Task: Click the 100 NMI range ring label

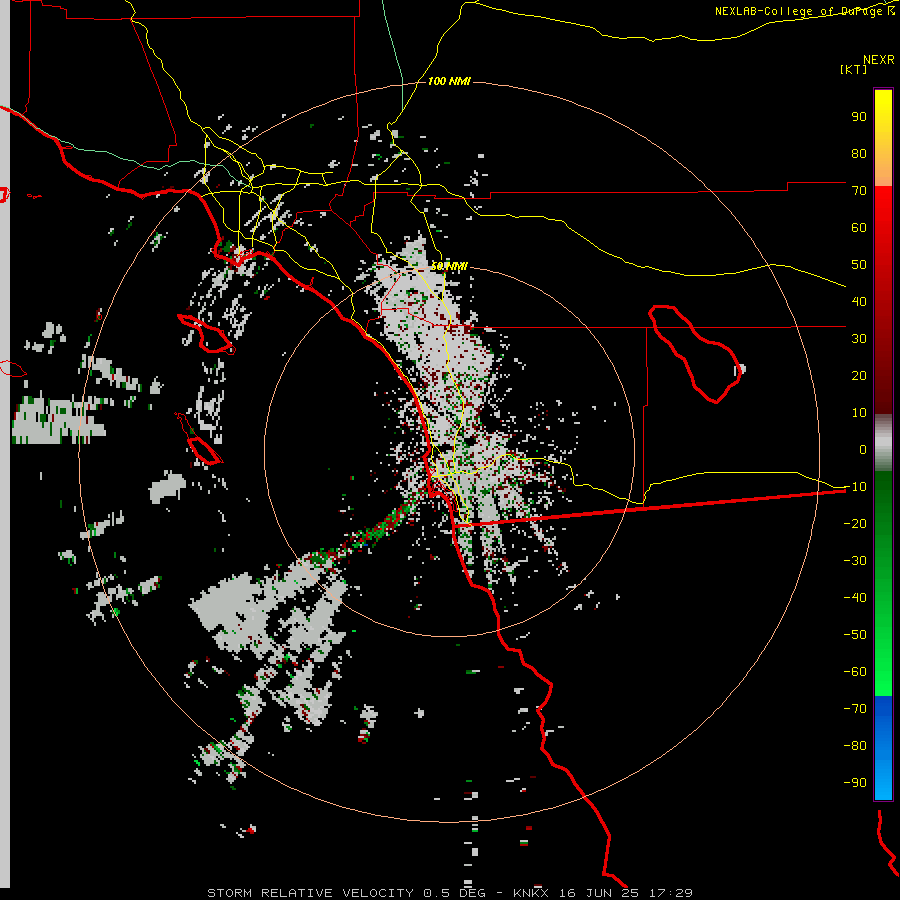Action: coord(449,82)
